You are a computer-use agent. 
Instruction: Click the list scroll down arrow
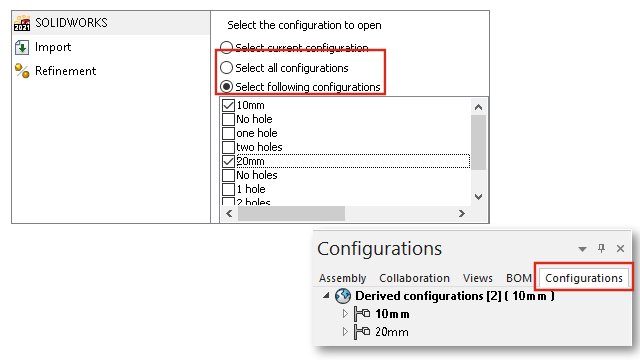(x=478, y=197)
